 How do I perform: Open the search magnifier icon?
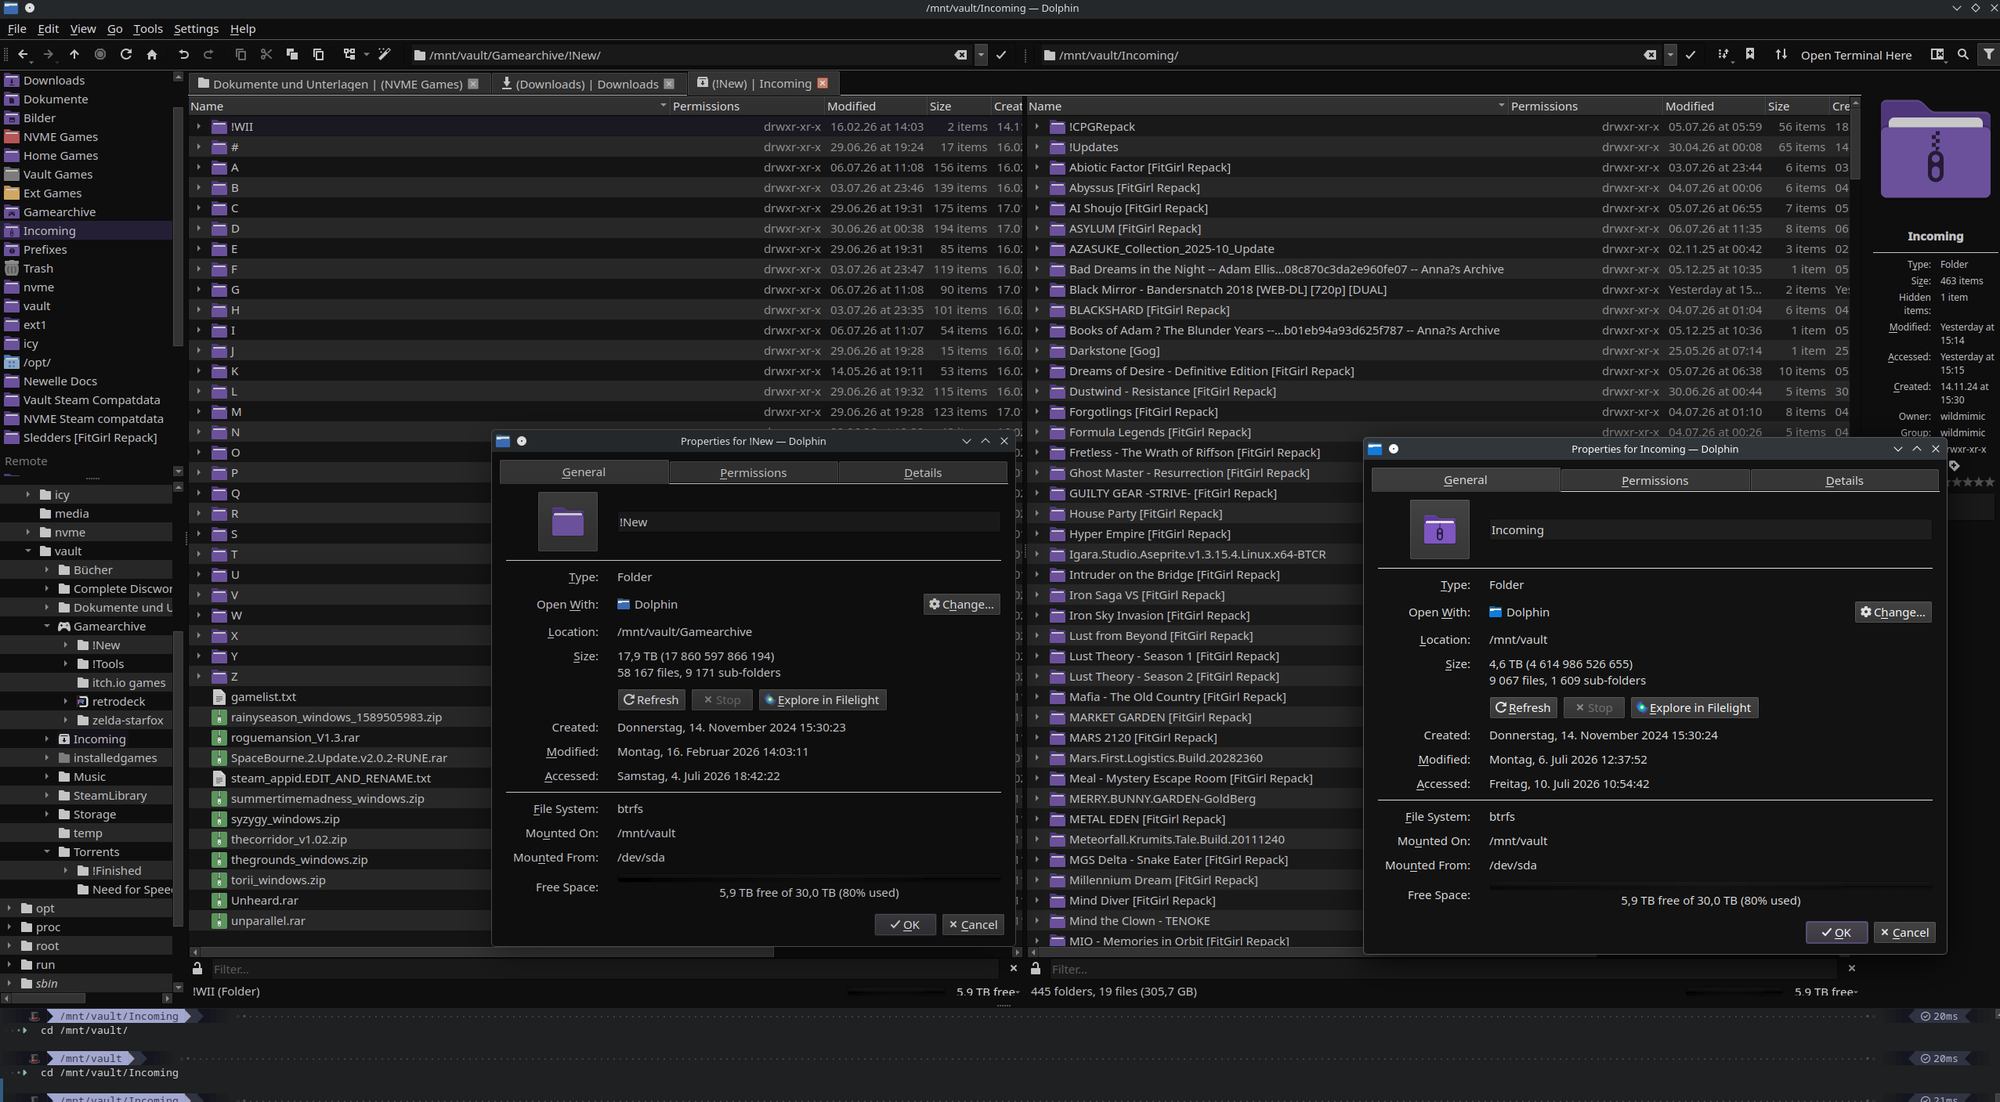click(x=1963, y=55)
